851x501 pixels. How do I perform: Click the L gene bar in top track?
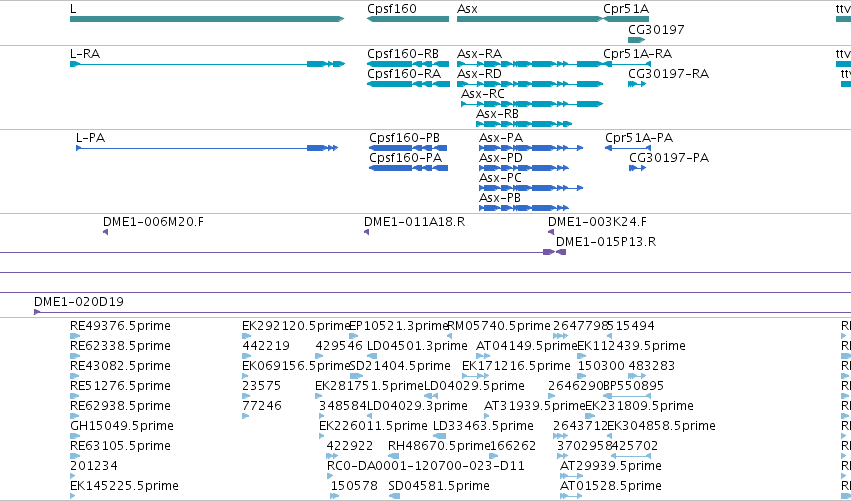[207, 19]
